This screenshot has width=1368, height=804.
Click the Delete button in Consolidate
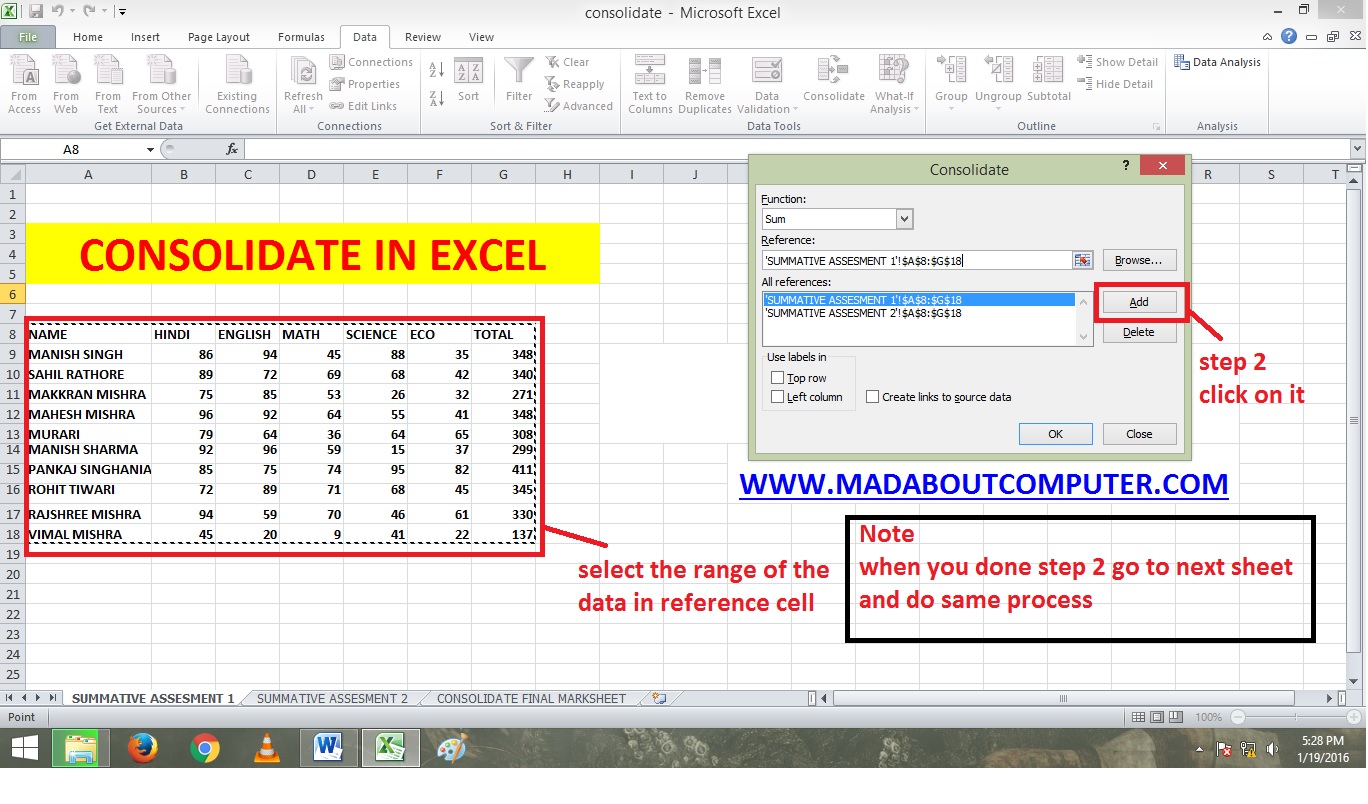pyautogui.click(x=1139, y=332)
